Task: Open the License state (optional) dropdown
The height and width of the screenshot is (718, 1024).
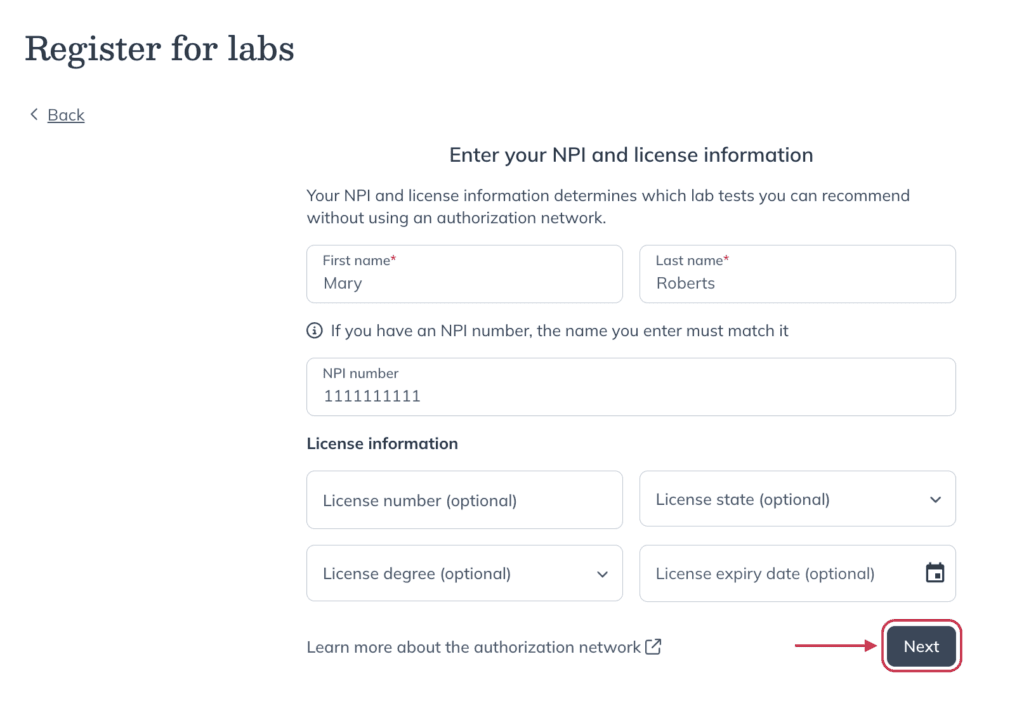Action: (x=797, y=499)
